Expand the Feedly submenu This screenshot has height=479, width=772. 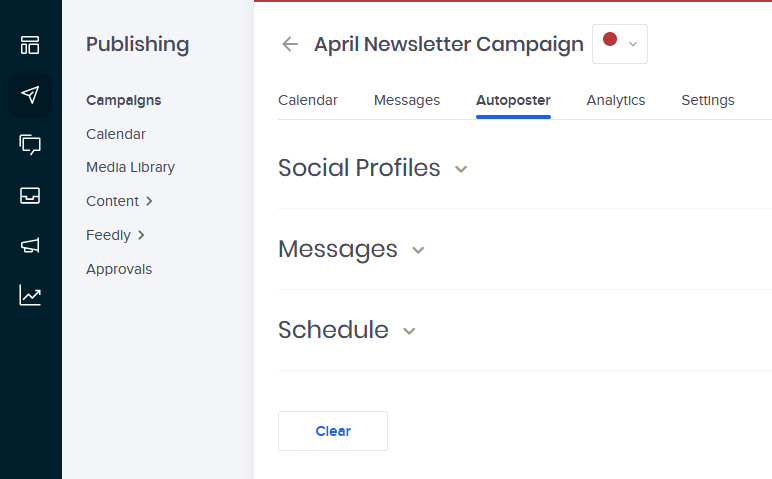click(x=115, y=235)
